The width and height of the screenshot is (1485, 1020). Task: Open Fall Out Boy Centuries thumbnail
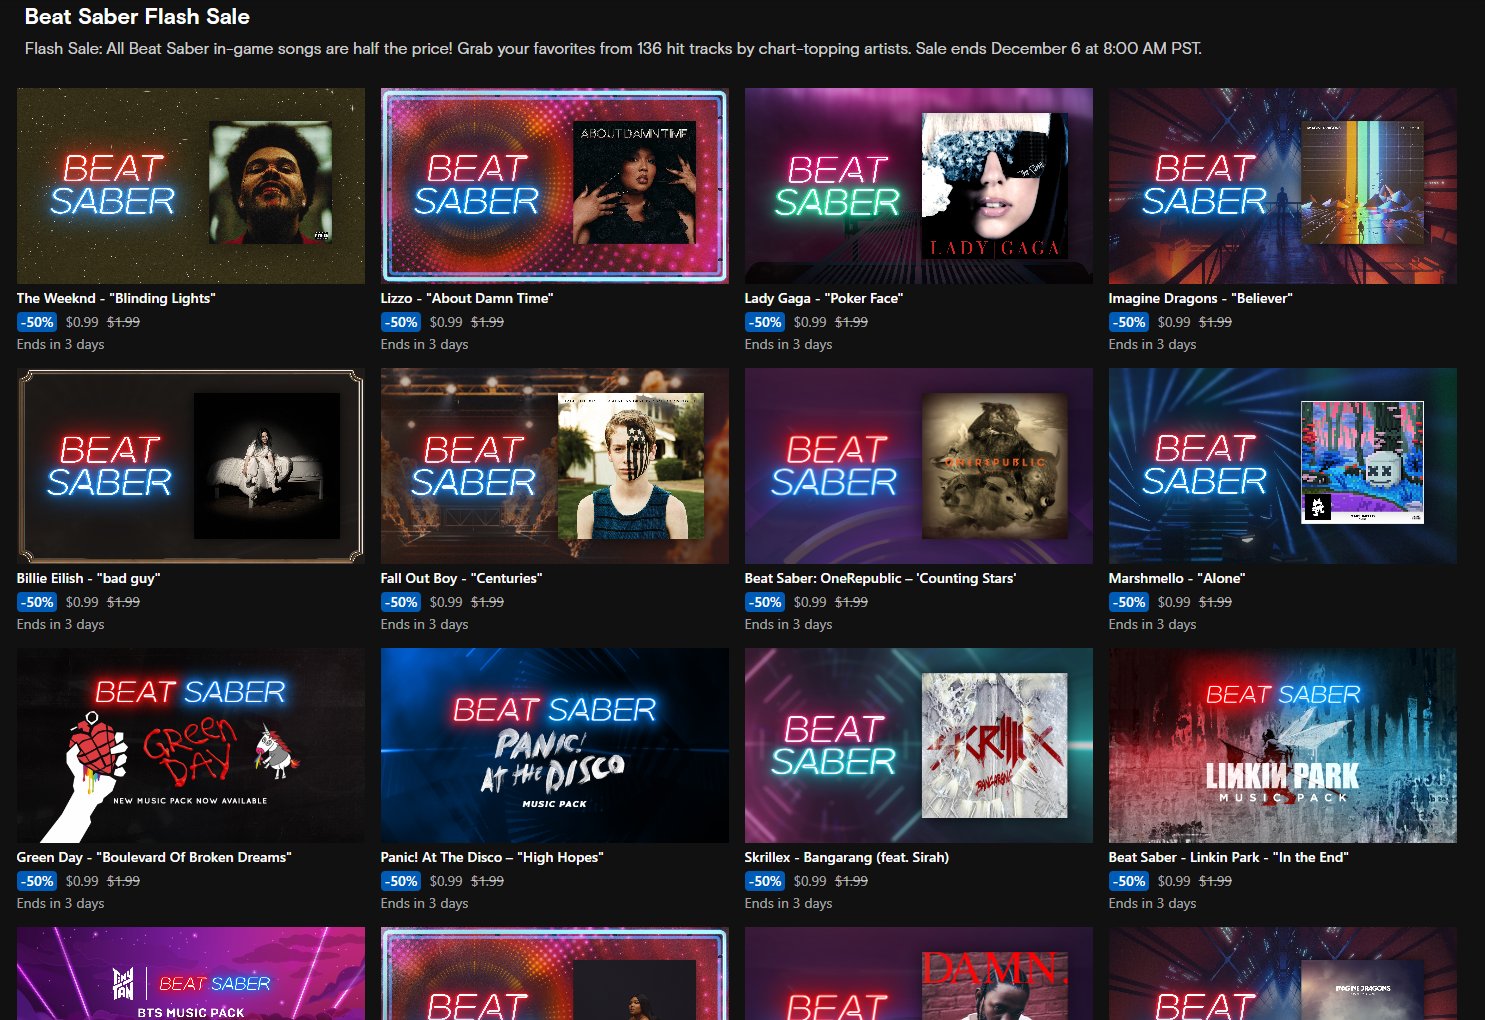[555, 466]
